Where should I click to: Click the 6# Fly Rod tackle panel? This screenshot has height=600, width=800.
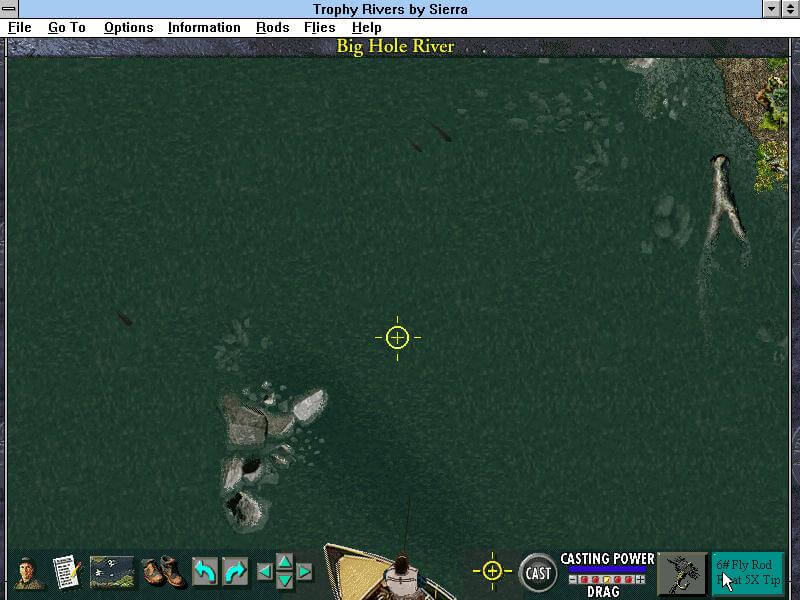[748, 573]
